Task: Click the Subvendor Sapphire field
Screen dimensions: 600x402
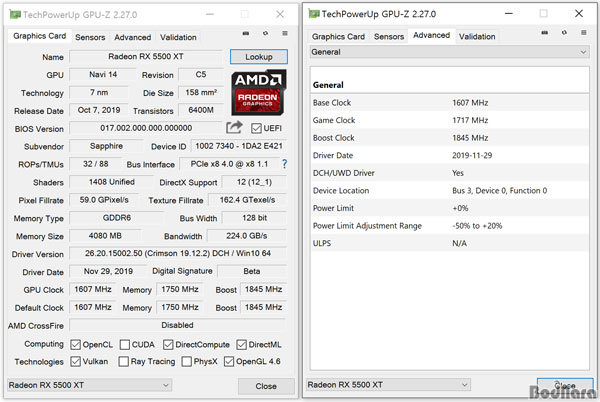Action: coord(106,146)
